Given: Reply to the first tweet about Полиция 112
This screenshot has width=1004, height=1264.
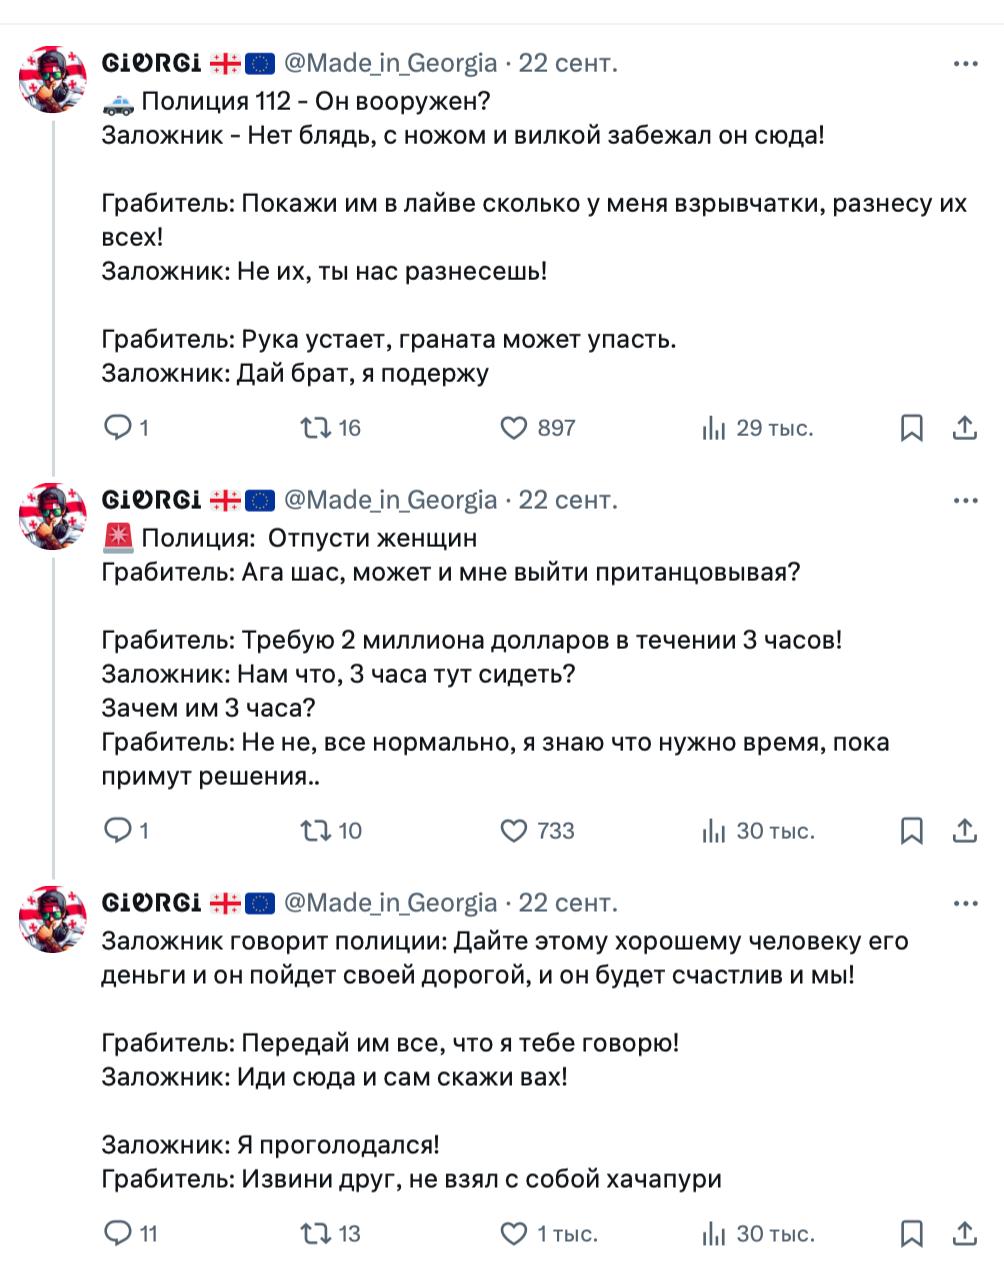Looking at the screenshot, I should point(127,428).
